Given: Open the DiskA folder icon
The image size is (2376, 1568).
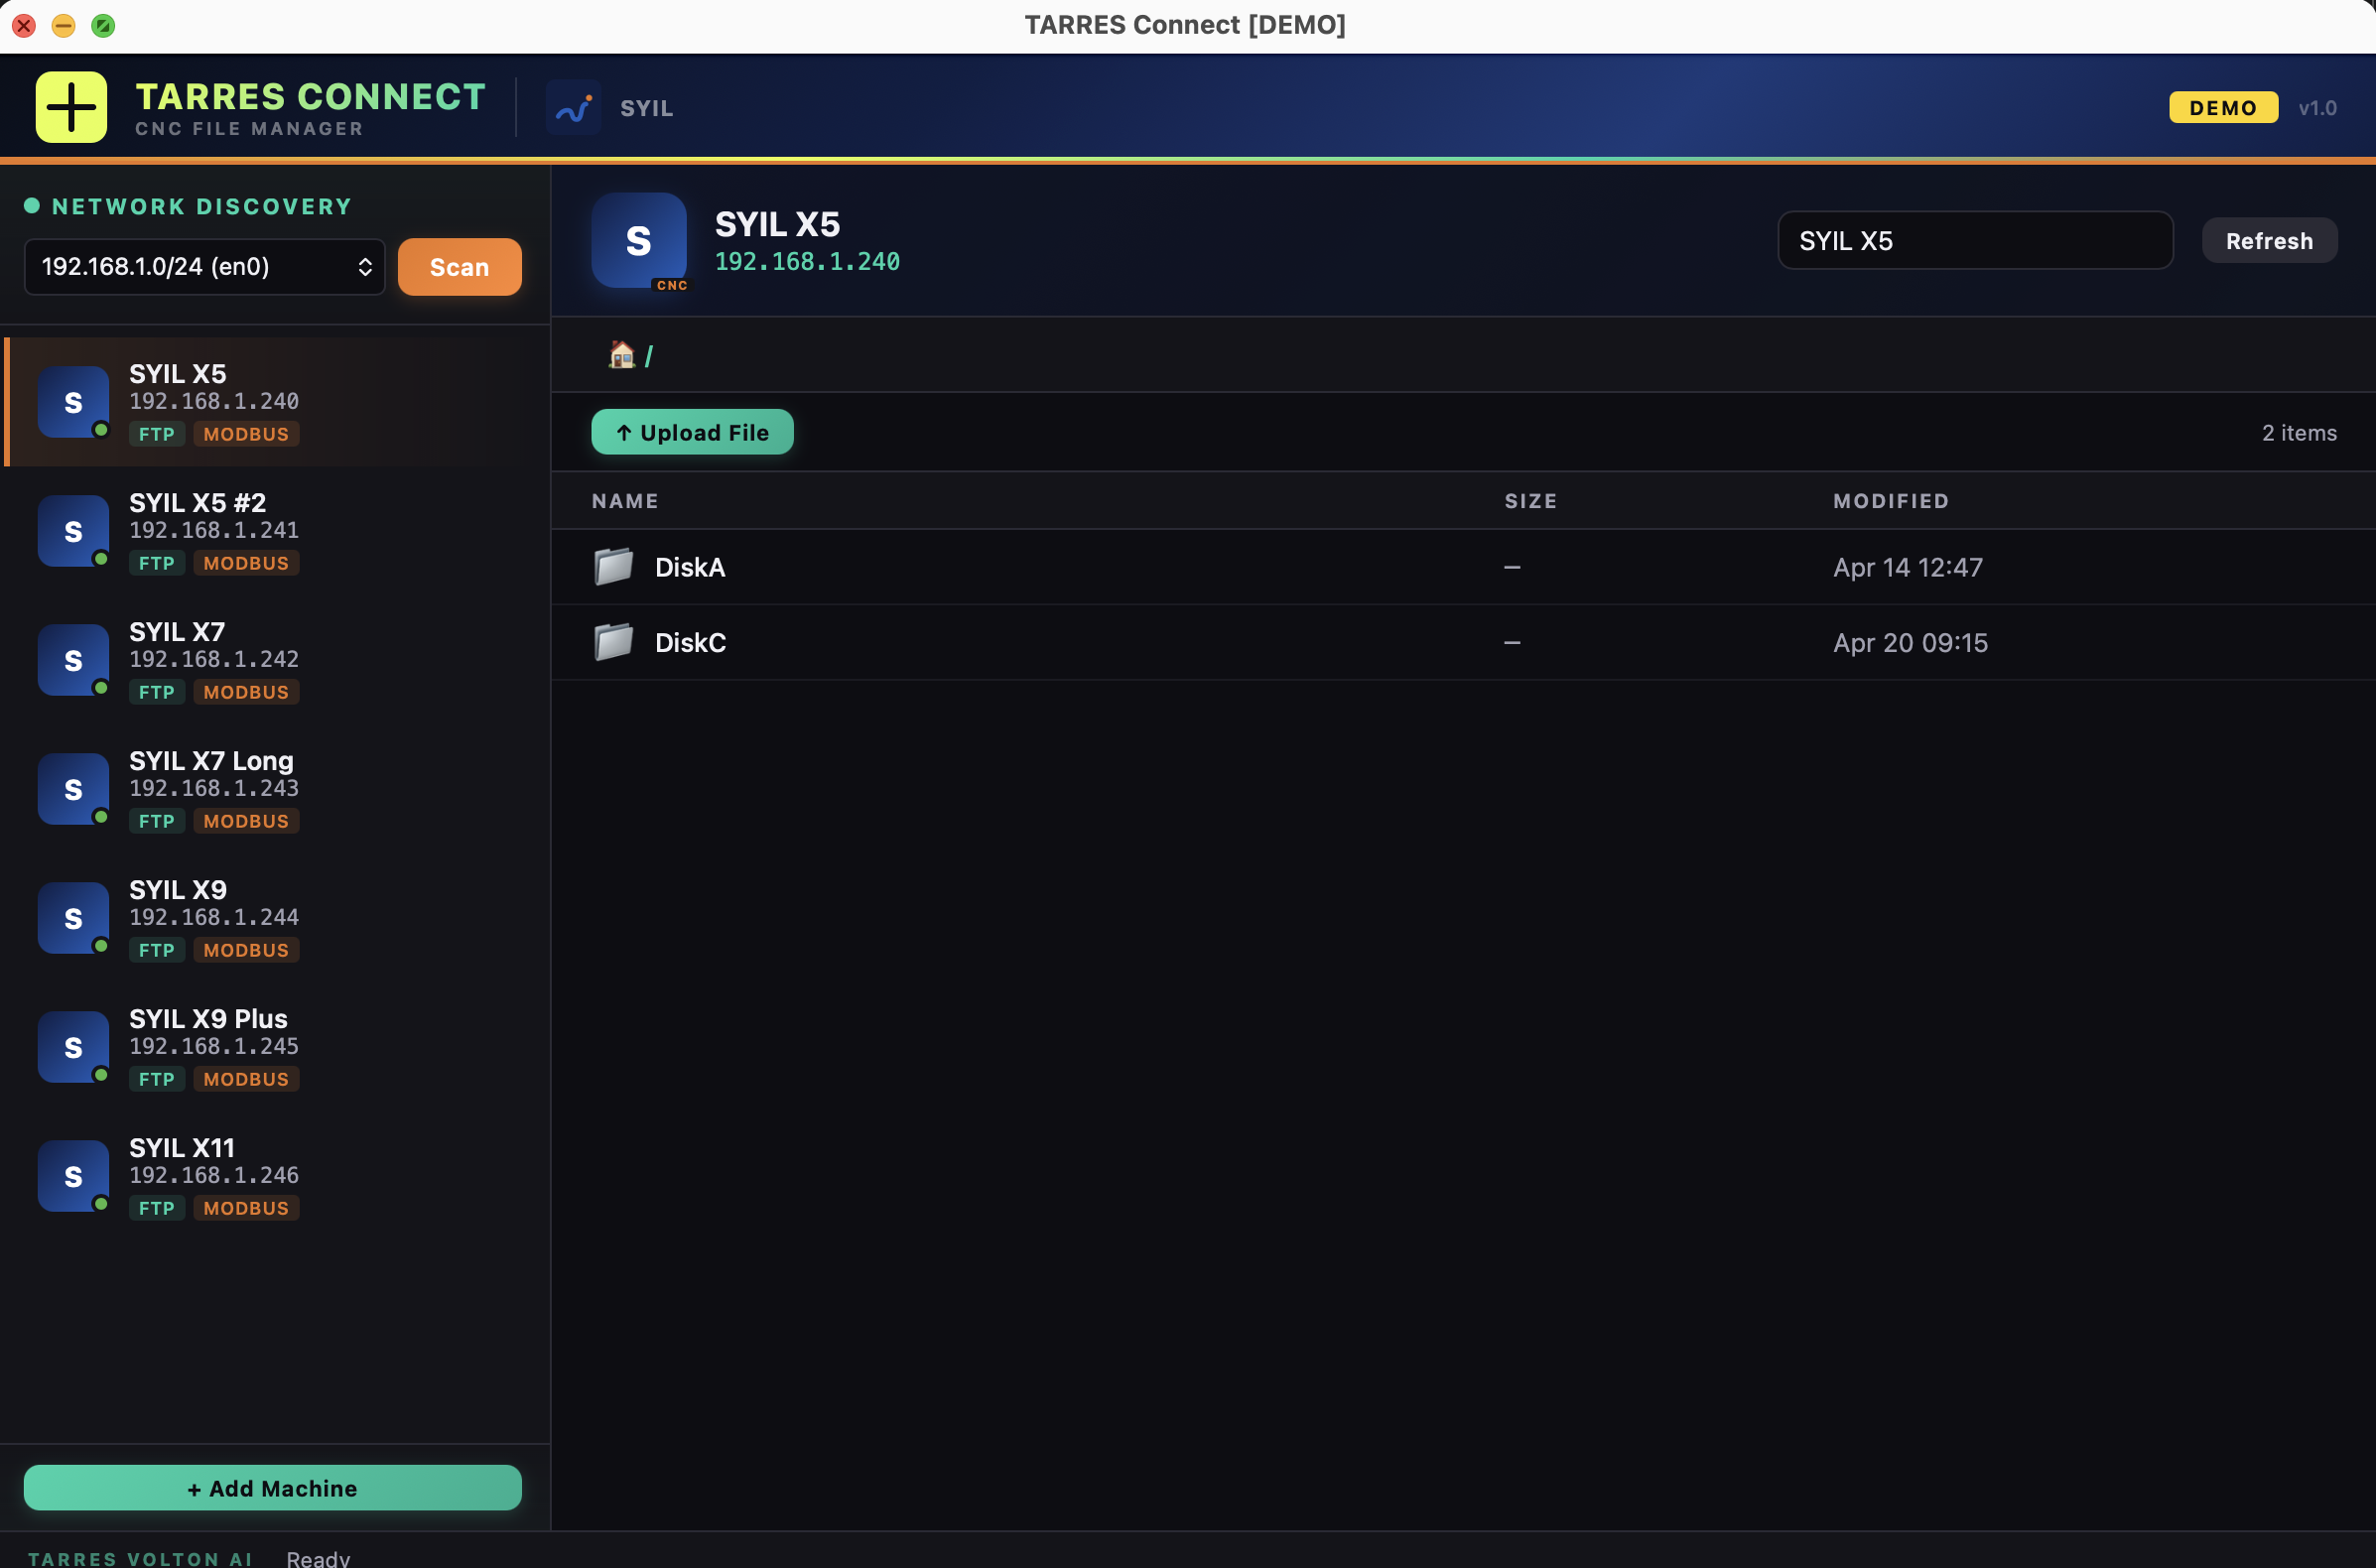Looking at the screenshot, I should [x=613, y=566].
